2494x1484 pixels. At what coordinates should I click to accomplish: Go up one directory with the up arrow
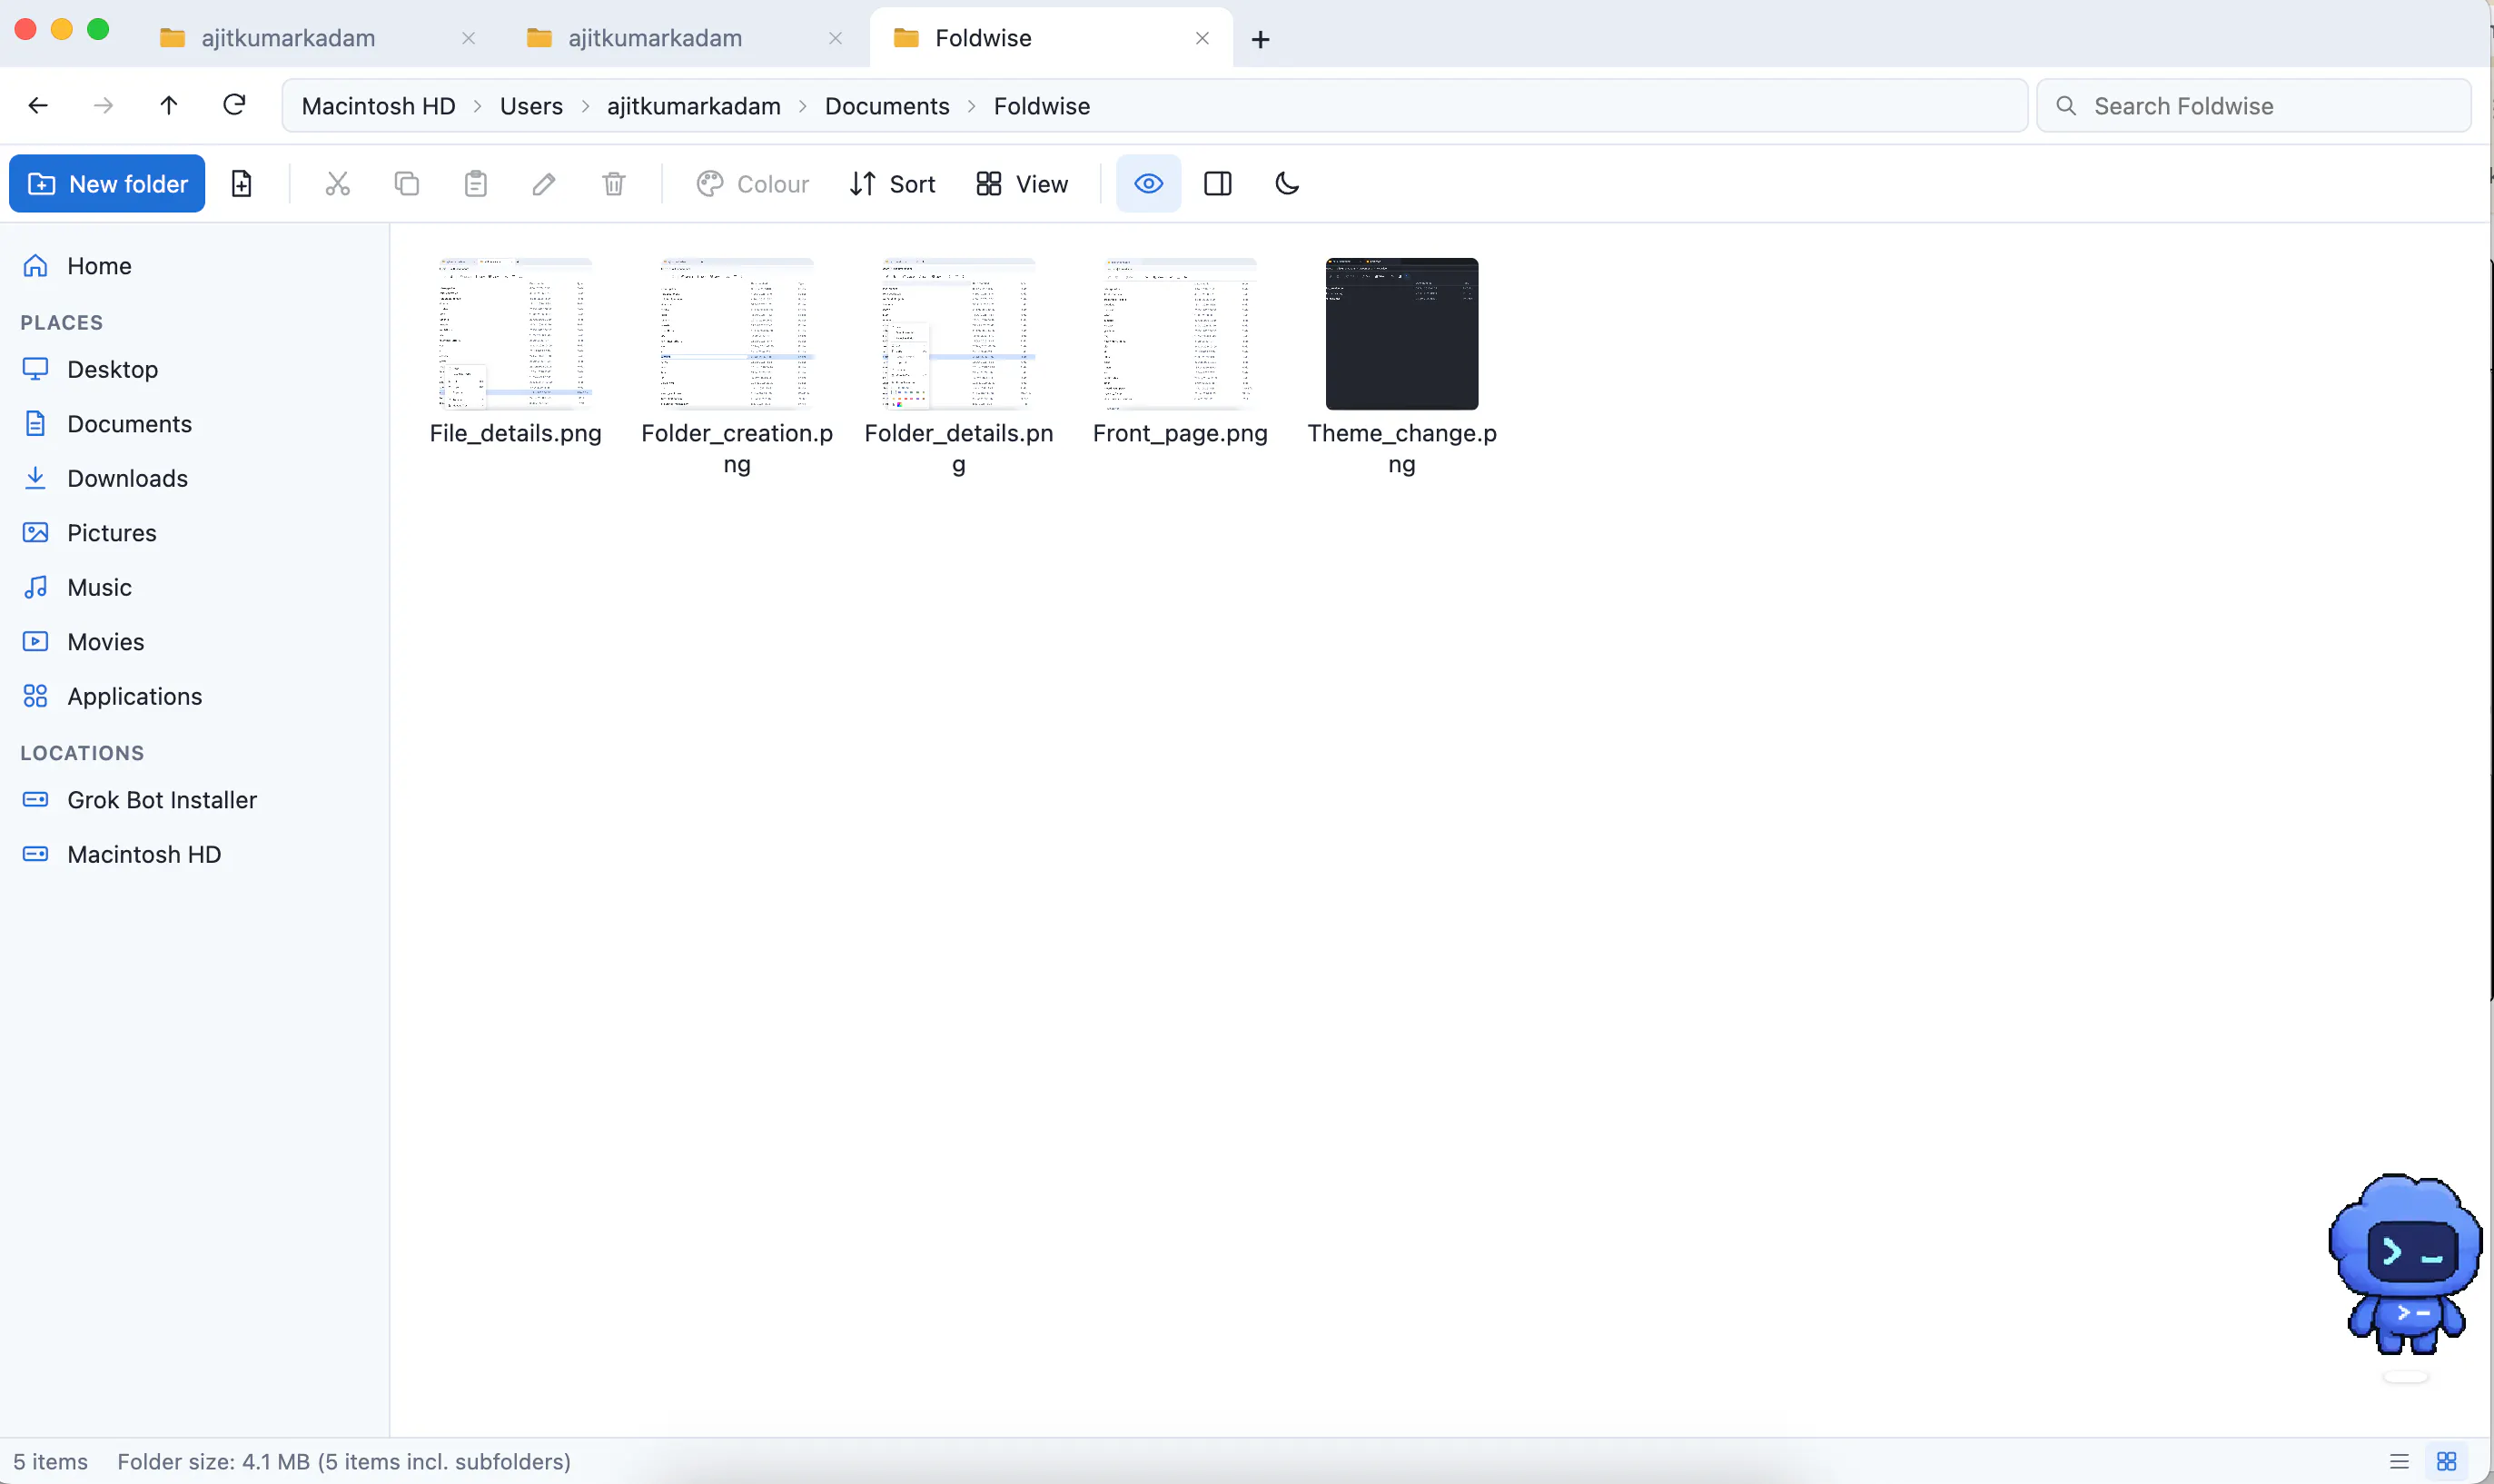click(x=169, y=105)
